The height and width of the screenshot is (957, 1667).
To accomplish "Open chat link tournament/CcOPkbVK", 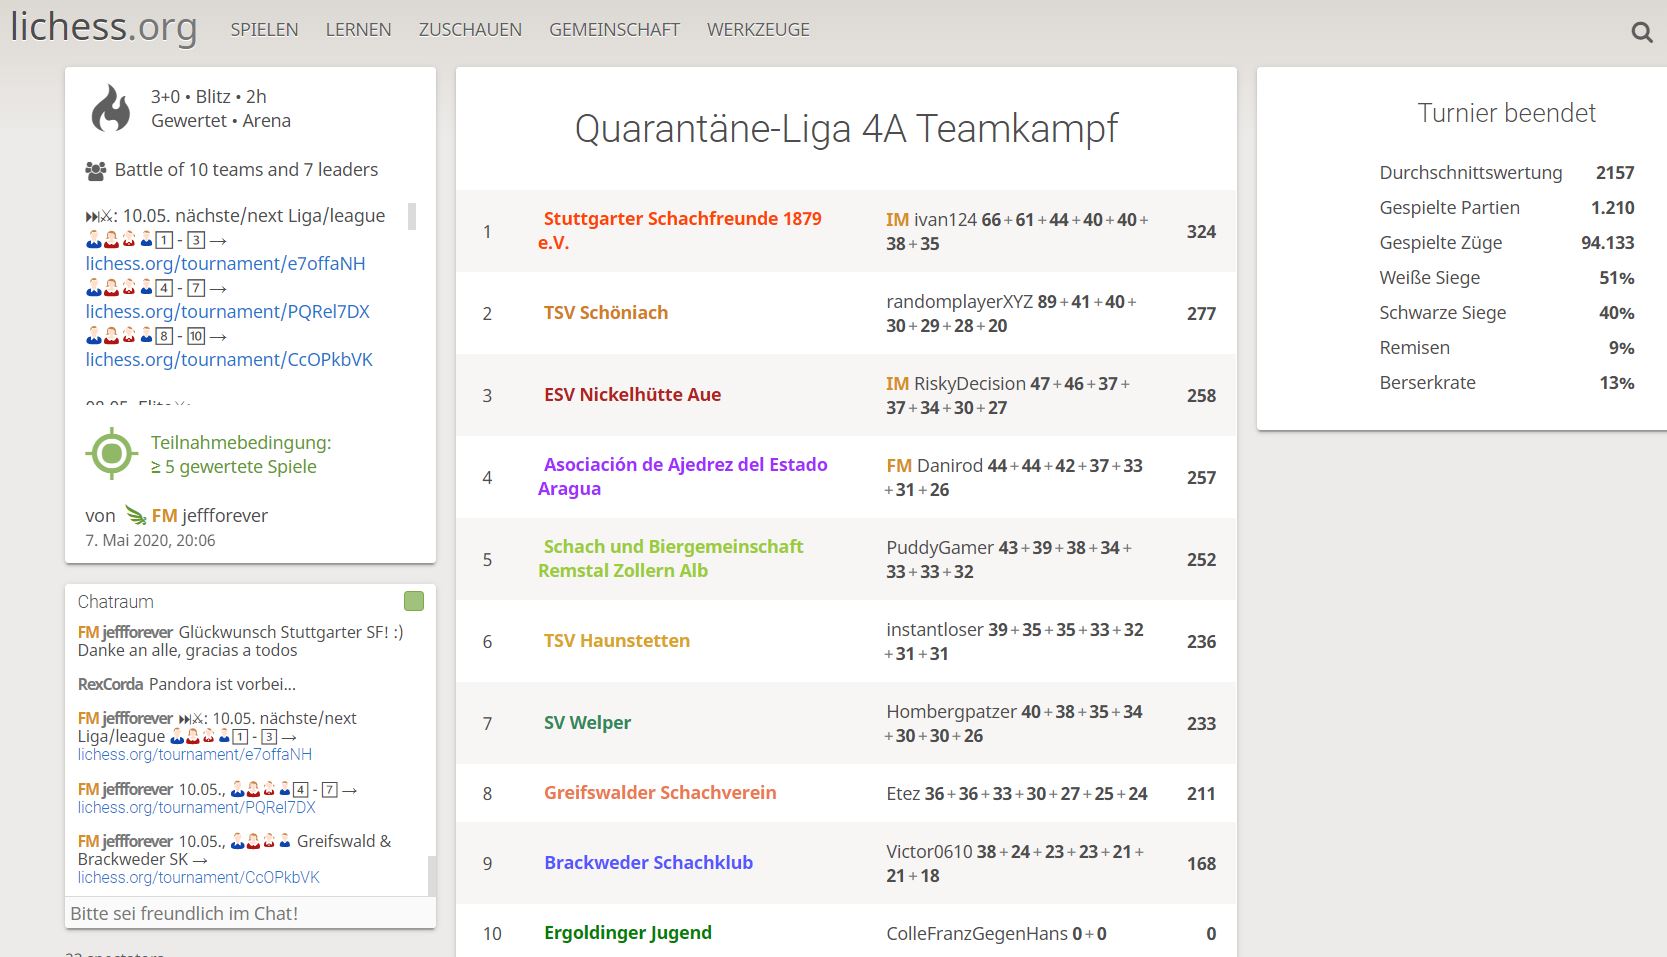I will coord(199,878).
